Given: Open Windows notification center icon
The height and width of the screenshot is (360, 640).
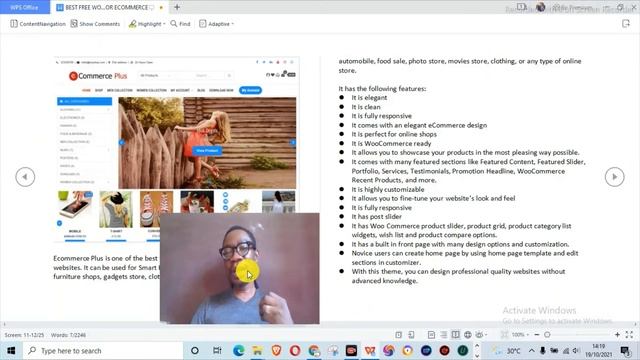Looking at the screenshot, I should [x=625, y=351].
